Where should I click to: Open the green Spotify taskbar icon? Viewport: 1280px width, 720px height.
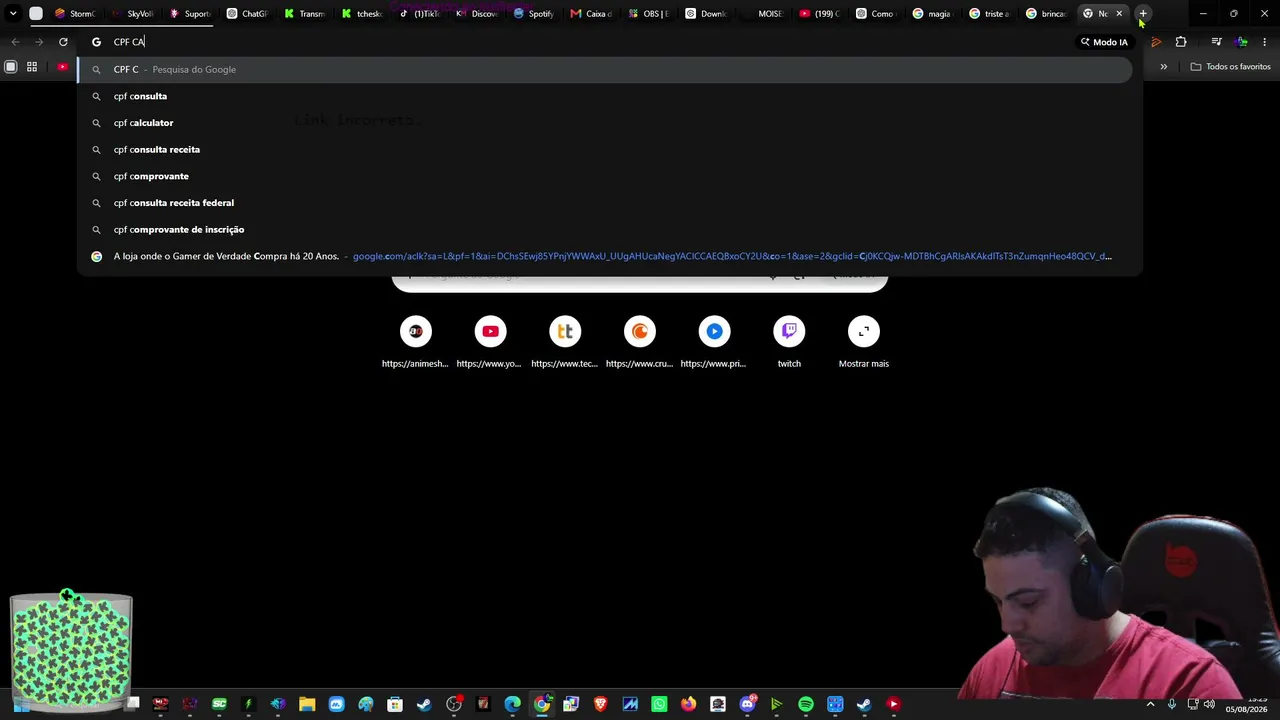(x=806, y=704)
